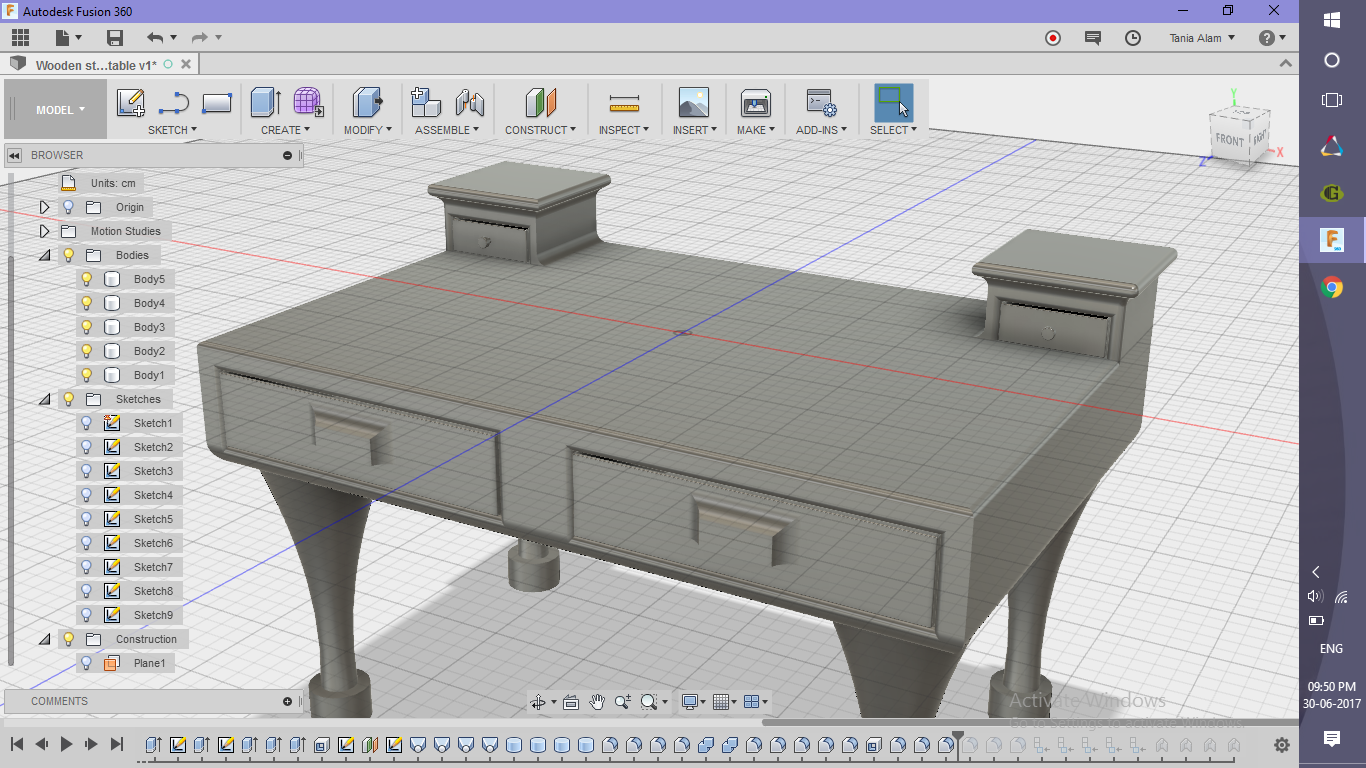Image resolution: width=1366 pixels, height=768 pixels.
Task: Click the Orbit navigation icon
Action: pos(538,702)
